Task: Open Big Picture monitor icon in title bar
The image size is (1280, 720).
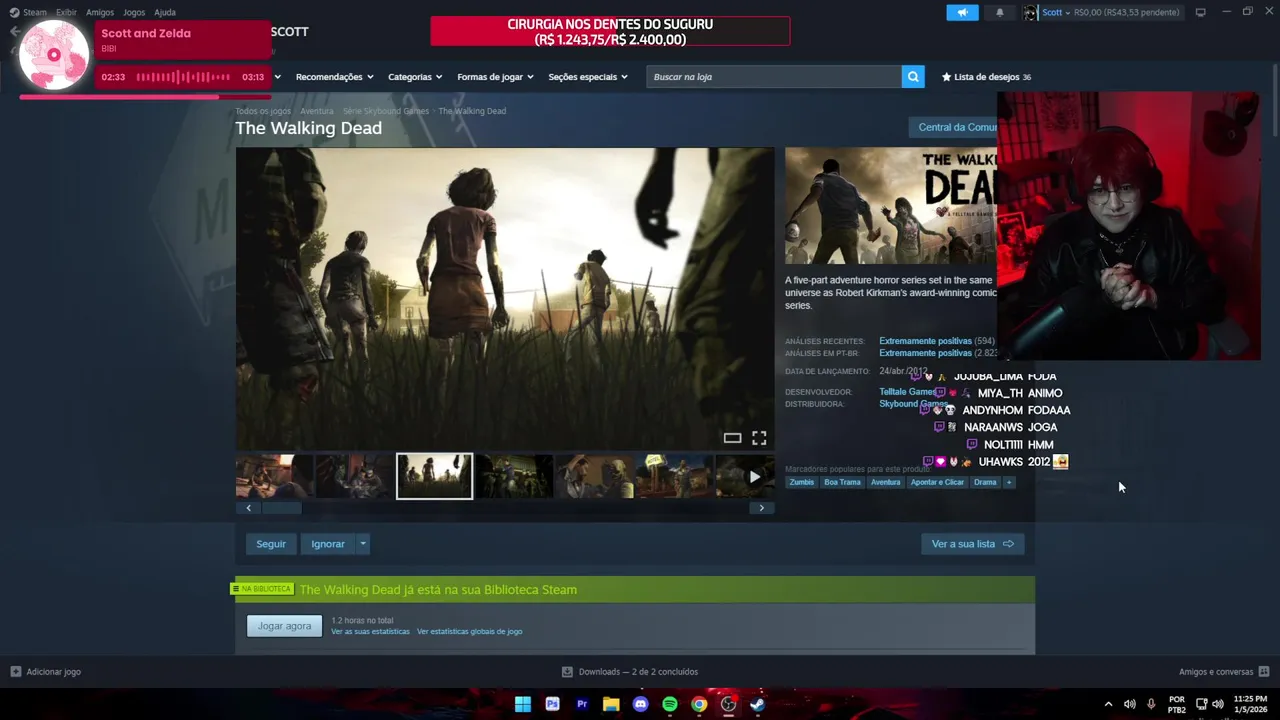Action: tap(1200, 12)
